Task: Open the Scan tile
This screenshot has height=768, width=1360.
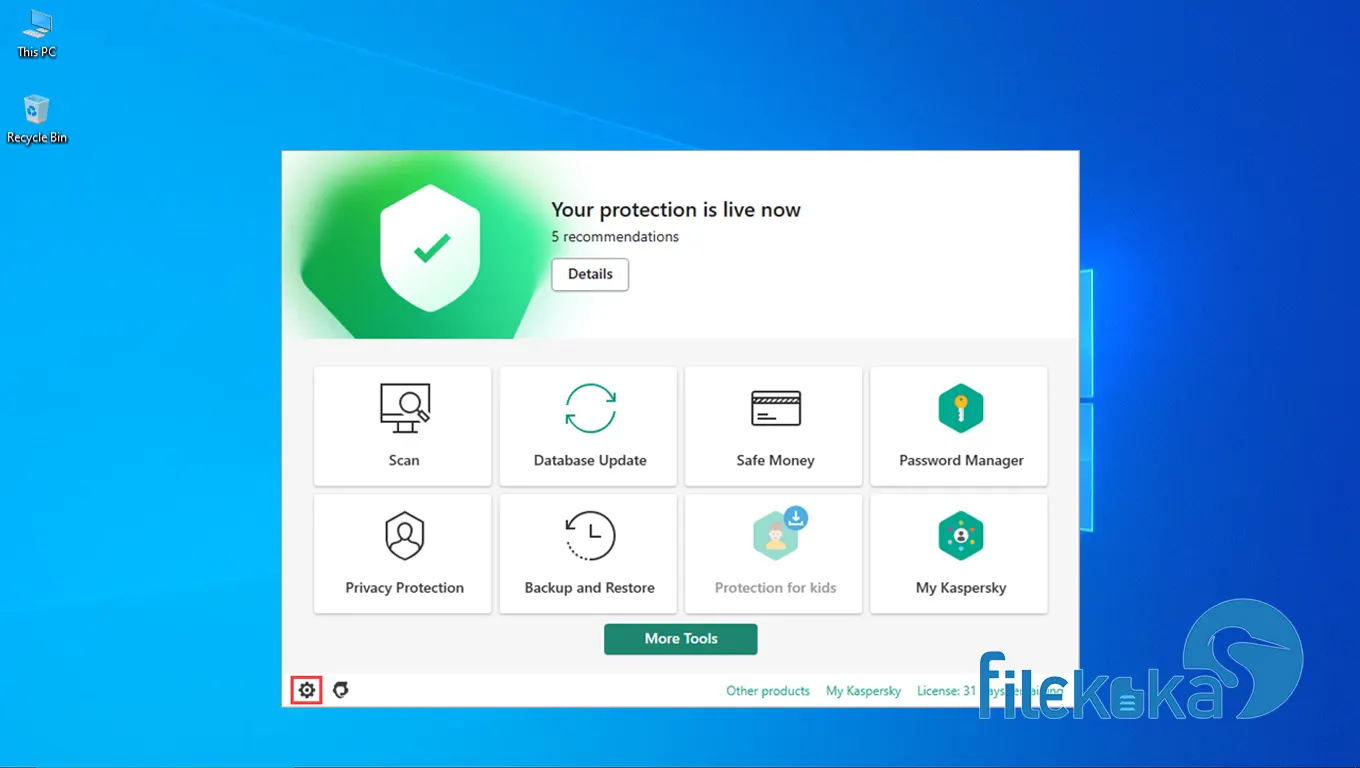Action: click(403, 426)
